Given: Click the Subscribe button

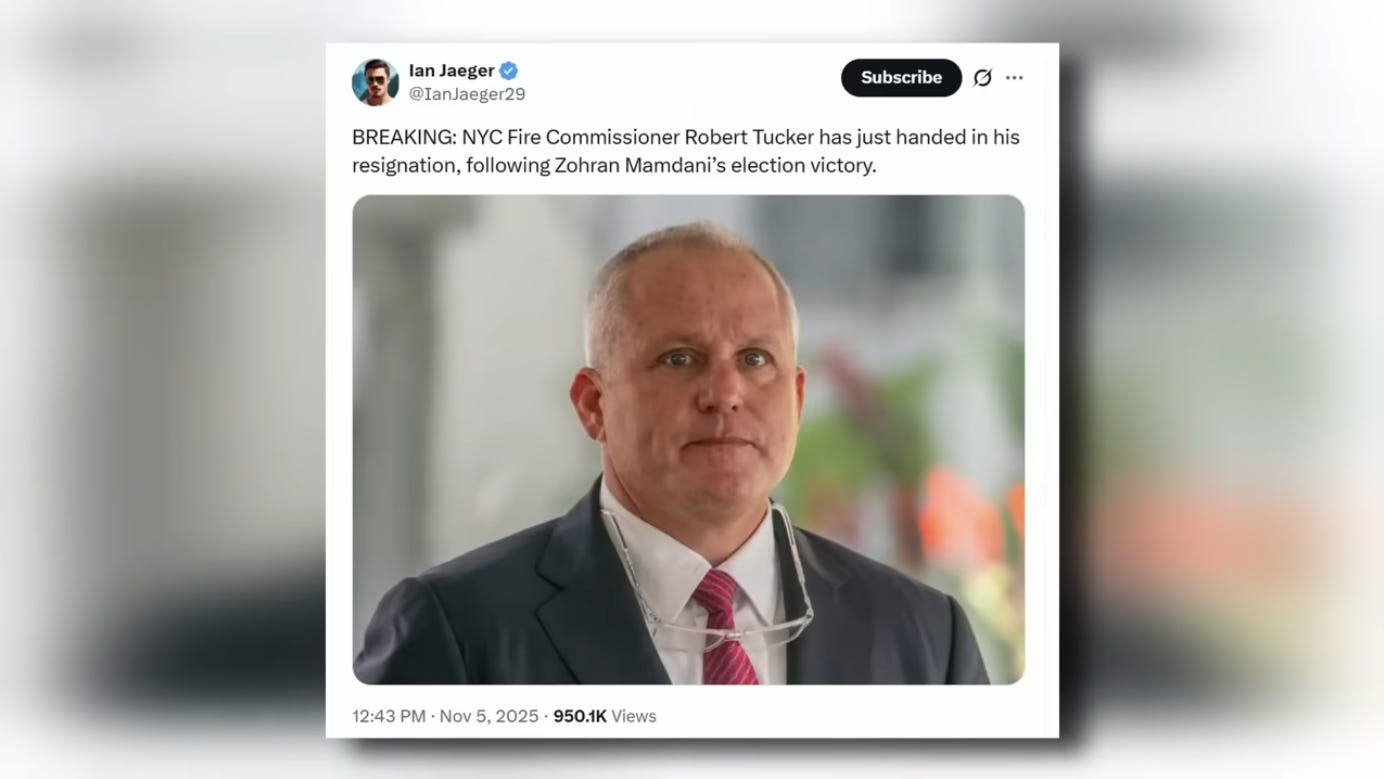Looking at the screenshot, I should pos(901,78).
